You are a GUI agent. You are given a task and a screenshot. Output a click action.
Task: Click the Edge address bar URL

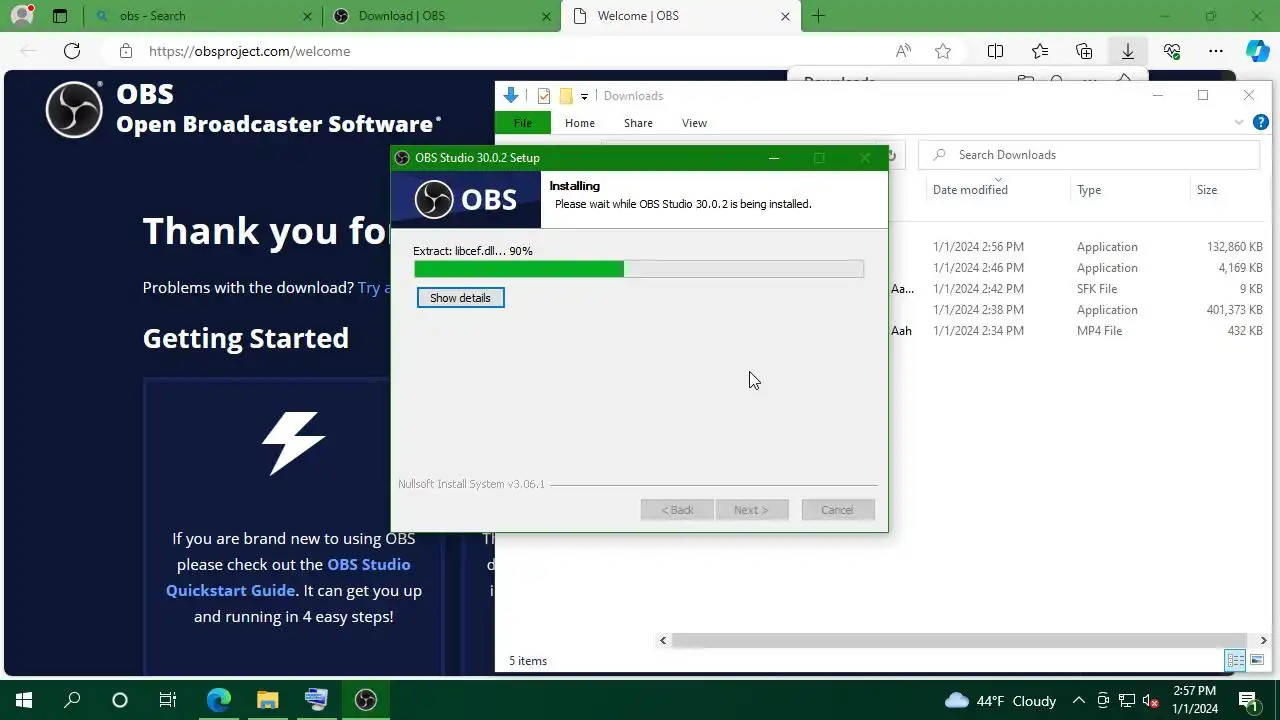coord(249,51)
